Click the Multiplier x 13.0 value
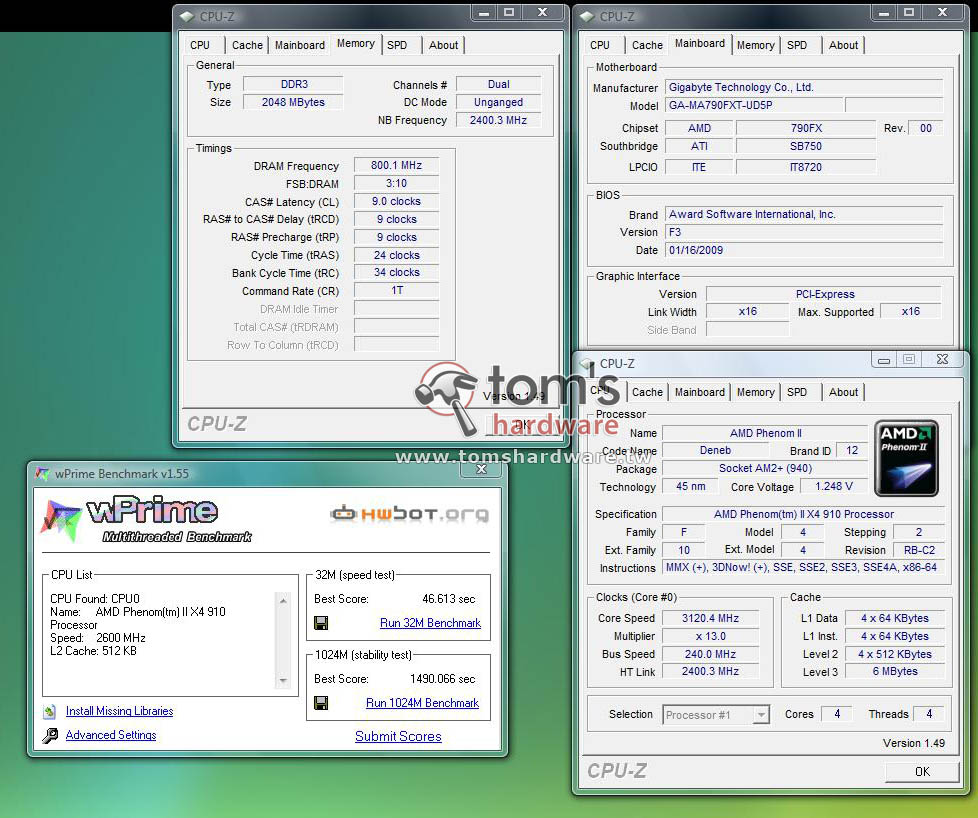 point(710,636)
